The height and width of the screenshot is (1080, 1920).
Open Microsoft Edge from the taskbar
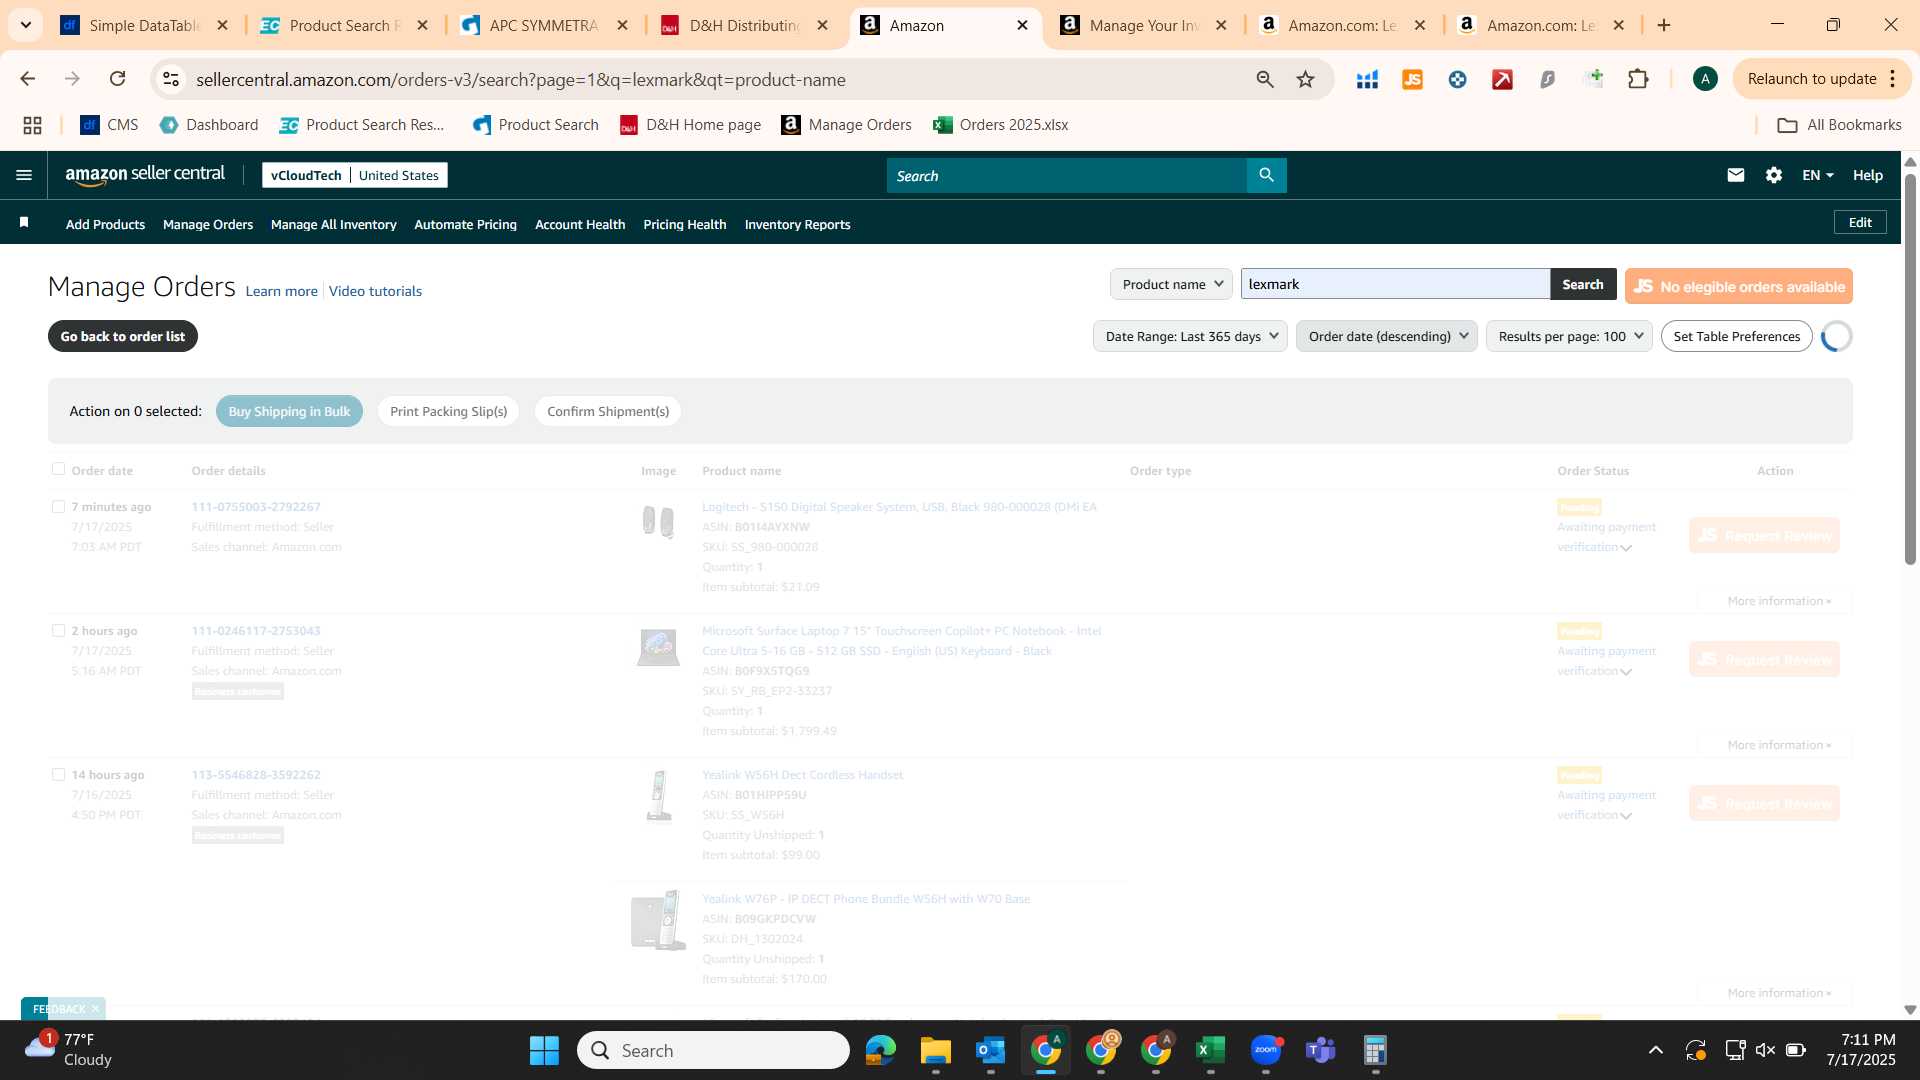pyautogui.click(x=880, y=1050)
